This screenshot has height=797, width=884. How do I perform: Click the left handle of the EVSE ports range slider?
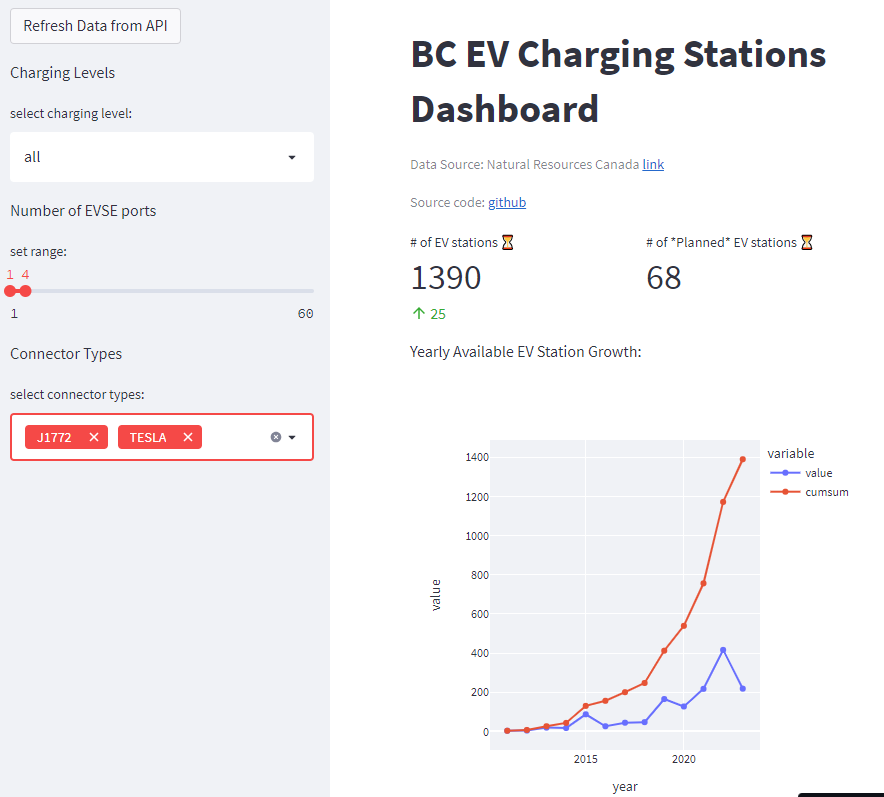[11, 291]
